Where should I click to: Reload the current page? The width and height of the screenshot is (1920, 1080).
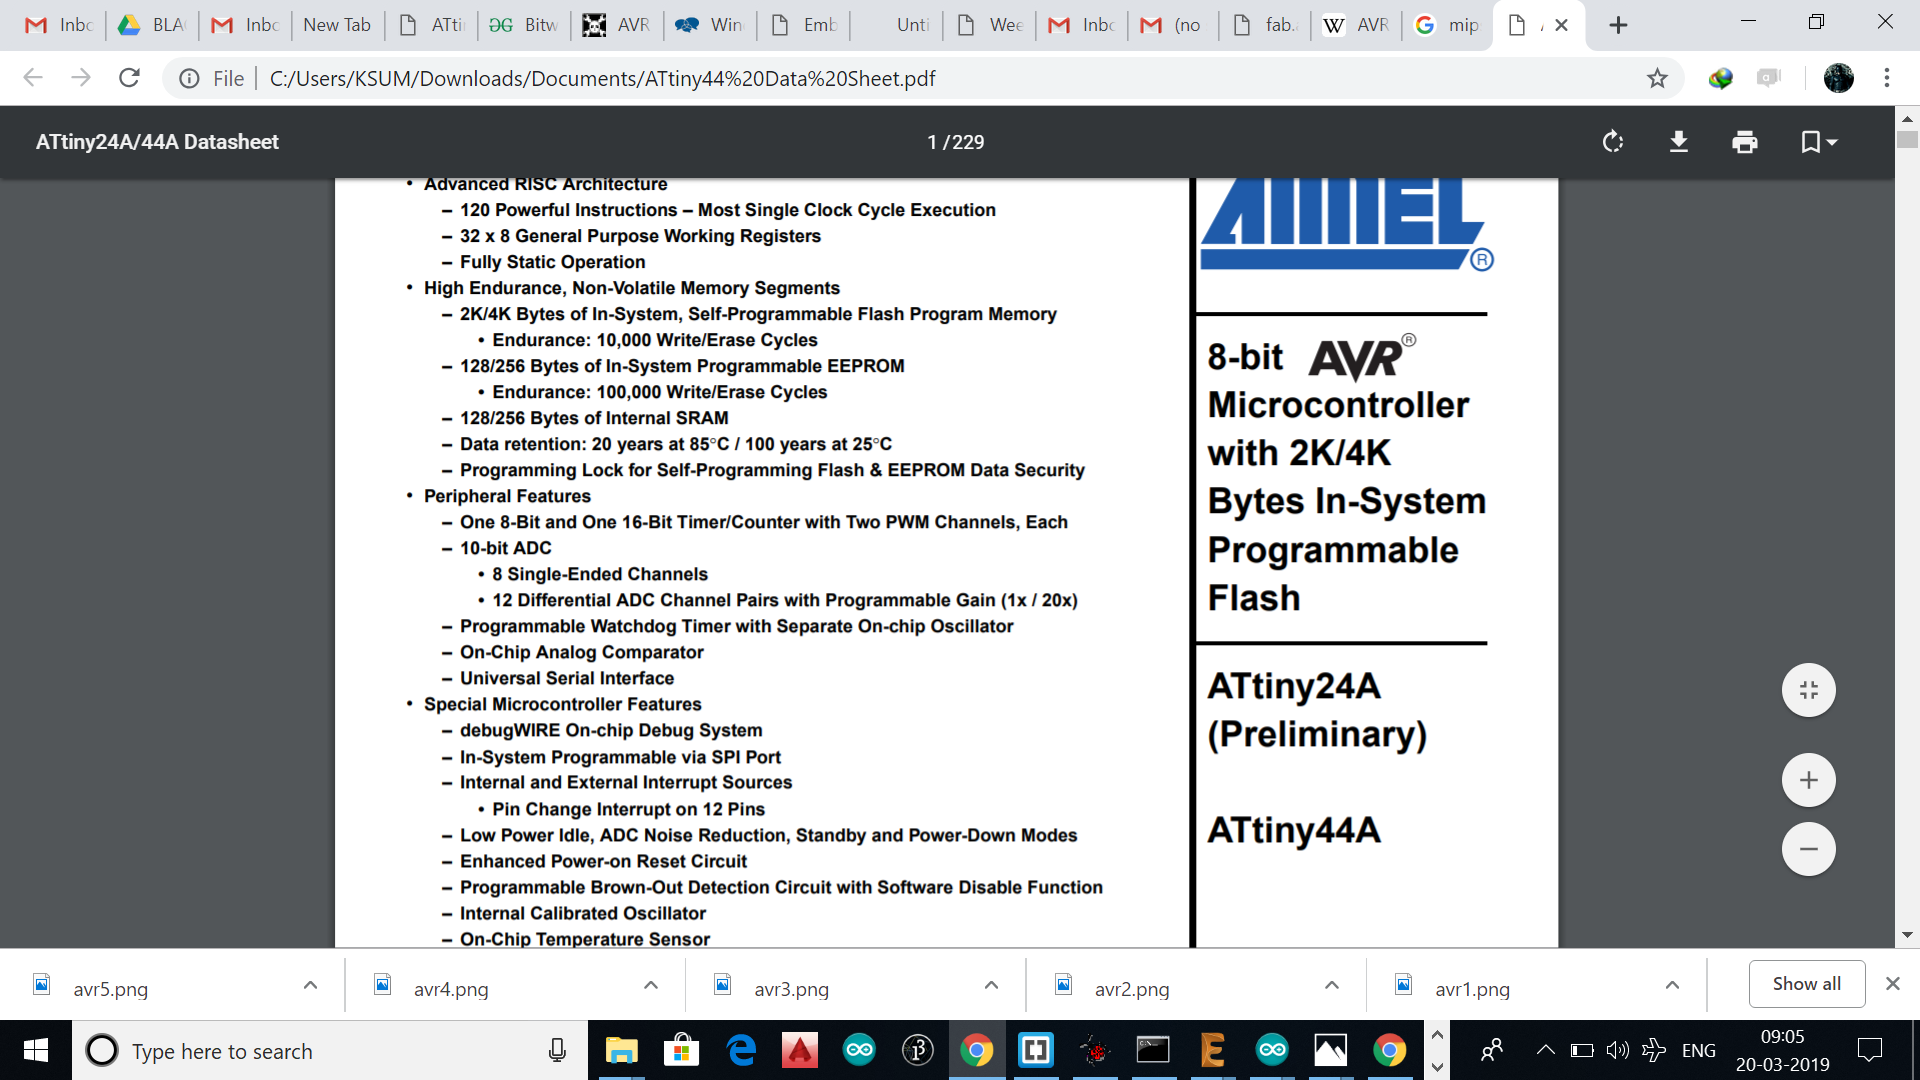point(129,78)
